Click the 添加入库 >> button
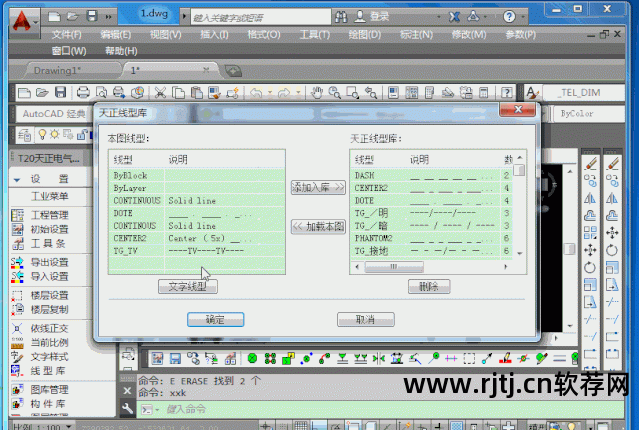This screenshot has width=639, height=430. pyautogui.click(x=318, y=187)
